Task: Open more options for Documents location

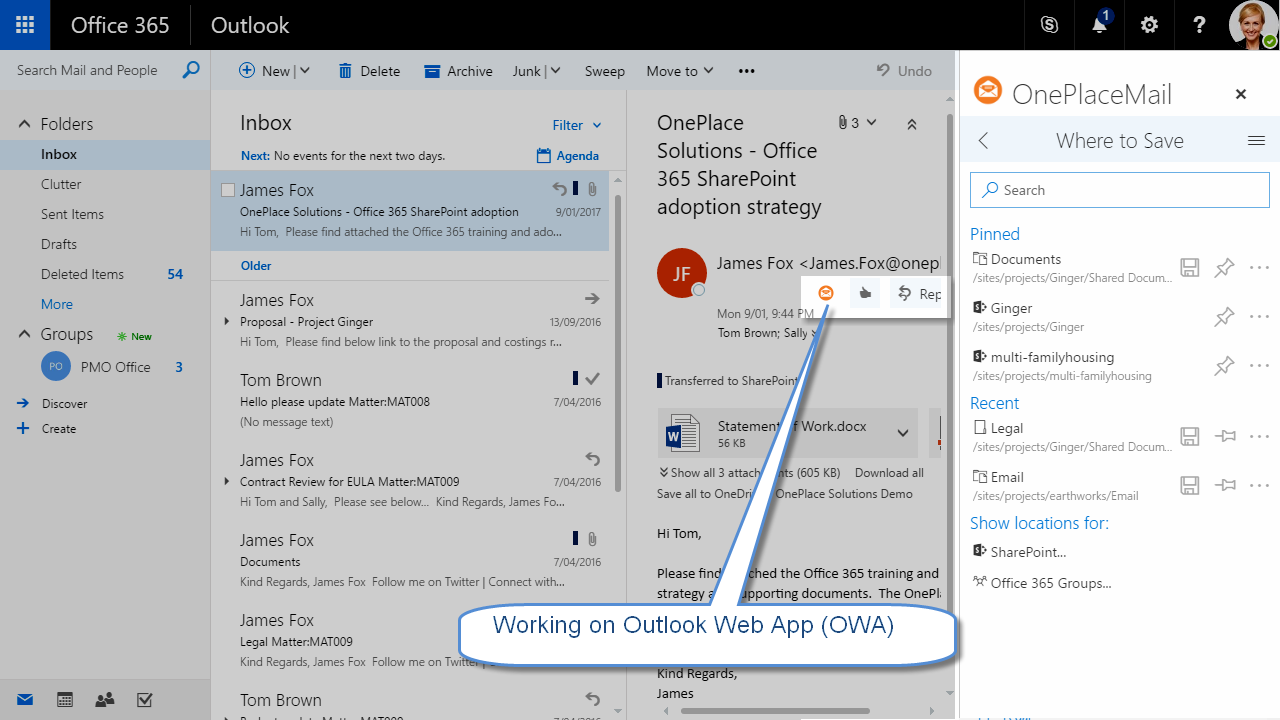Action: (1259, 267)
